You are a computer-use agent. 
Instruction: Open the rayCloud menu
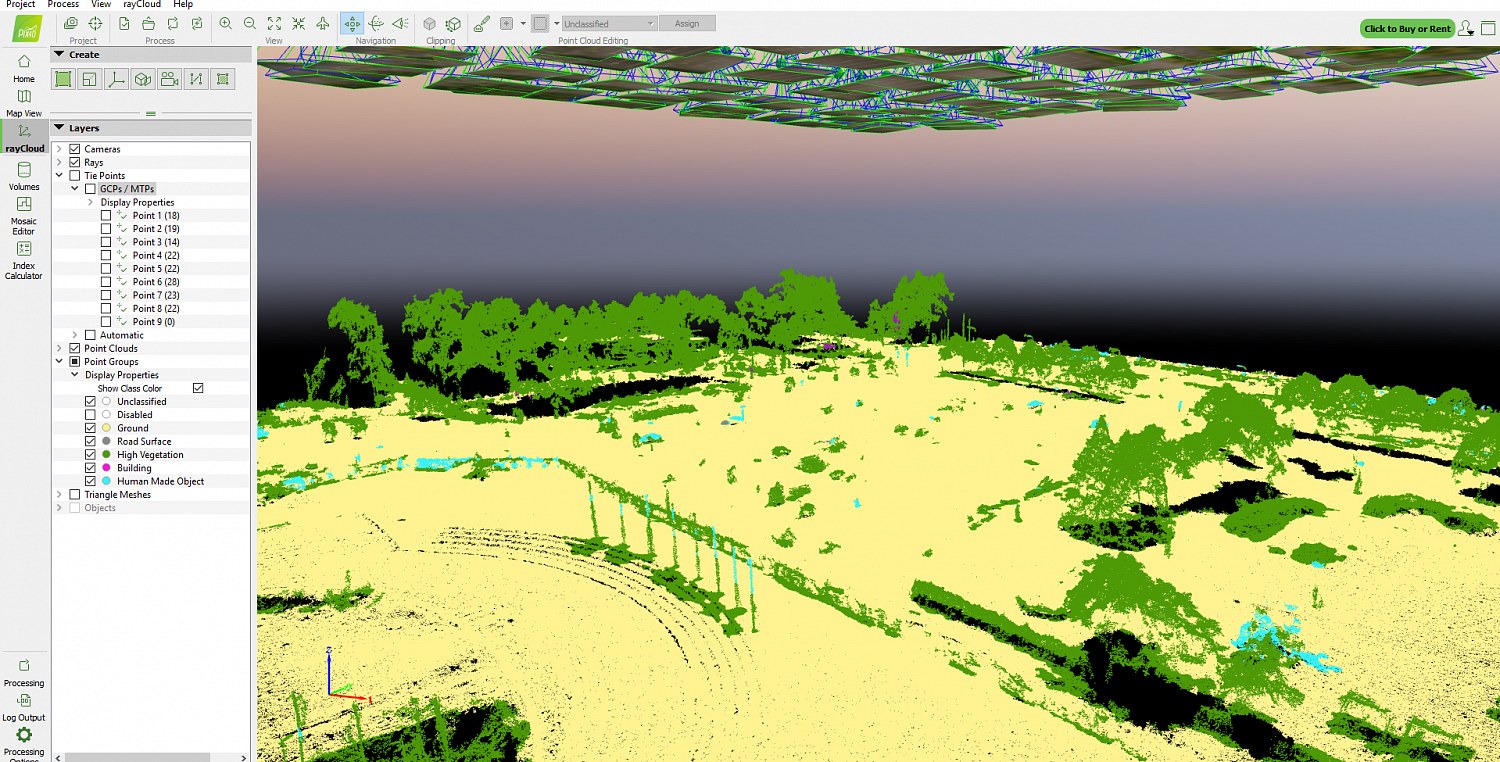[142, 4]
